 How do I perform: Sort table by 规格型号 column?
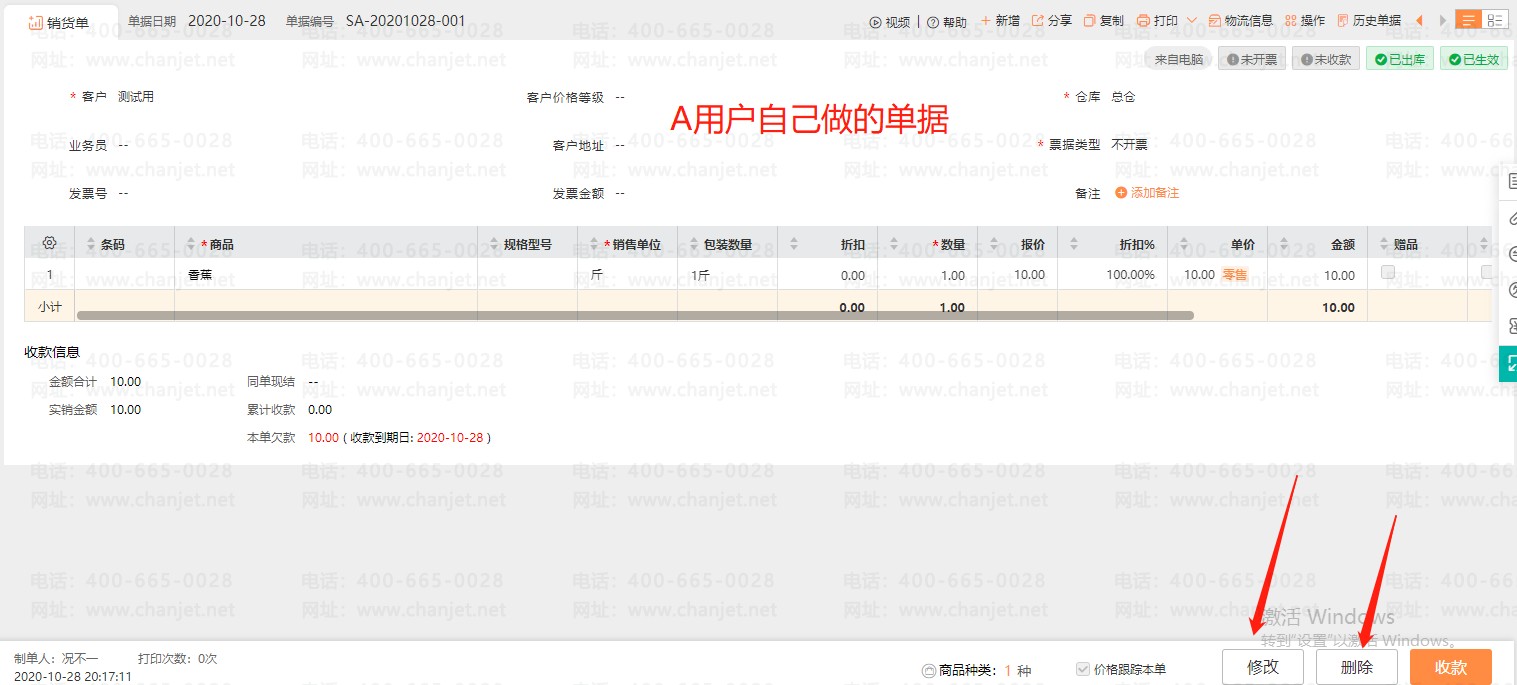(495, 245)
